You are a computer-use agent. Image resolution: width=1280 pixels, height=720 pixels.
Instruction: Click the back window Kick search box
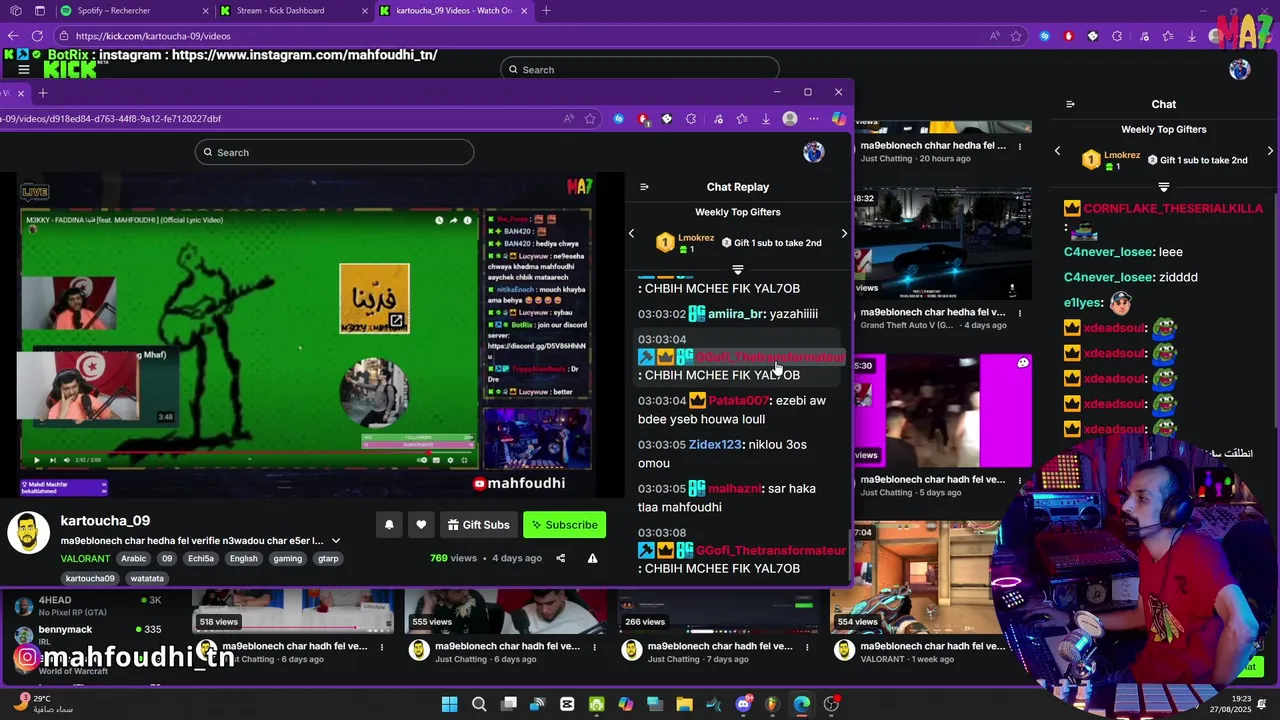click(x=640, y=70)
